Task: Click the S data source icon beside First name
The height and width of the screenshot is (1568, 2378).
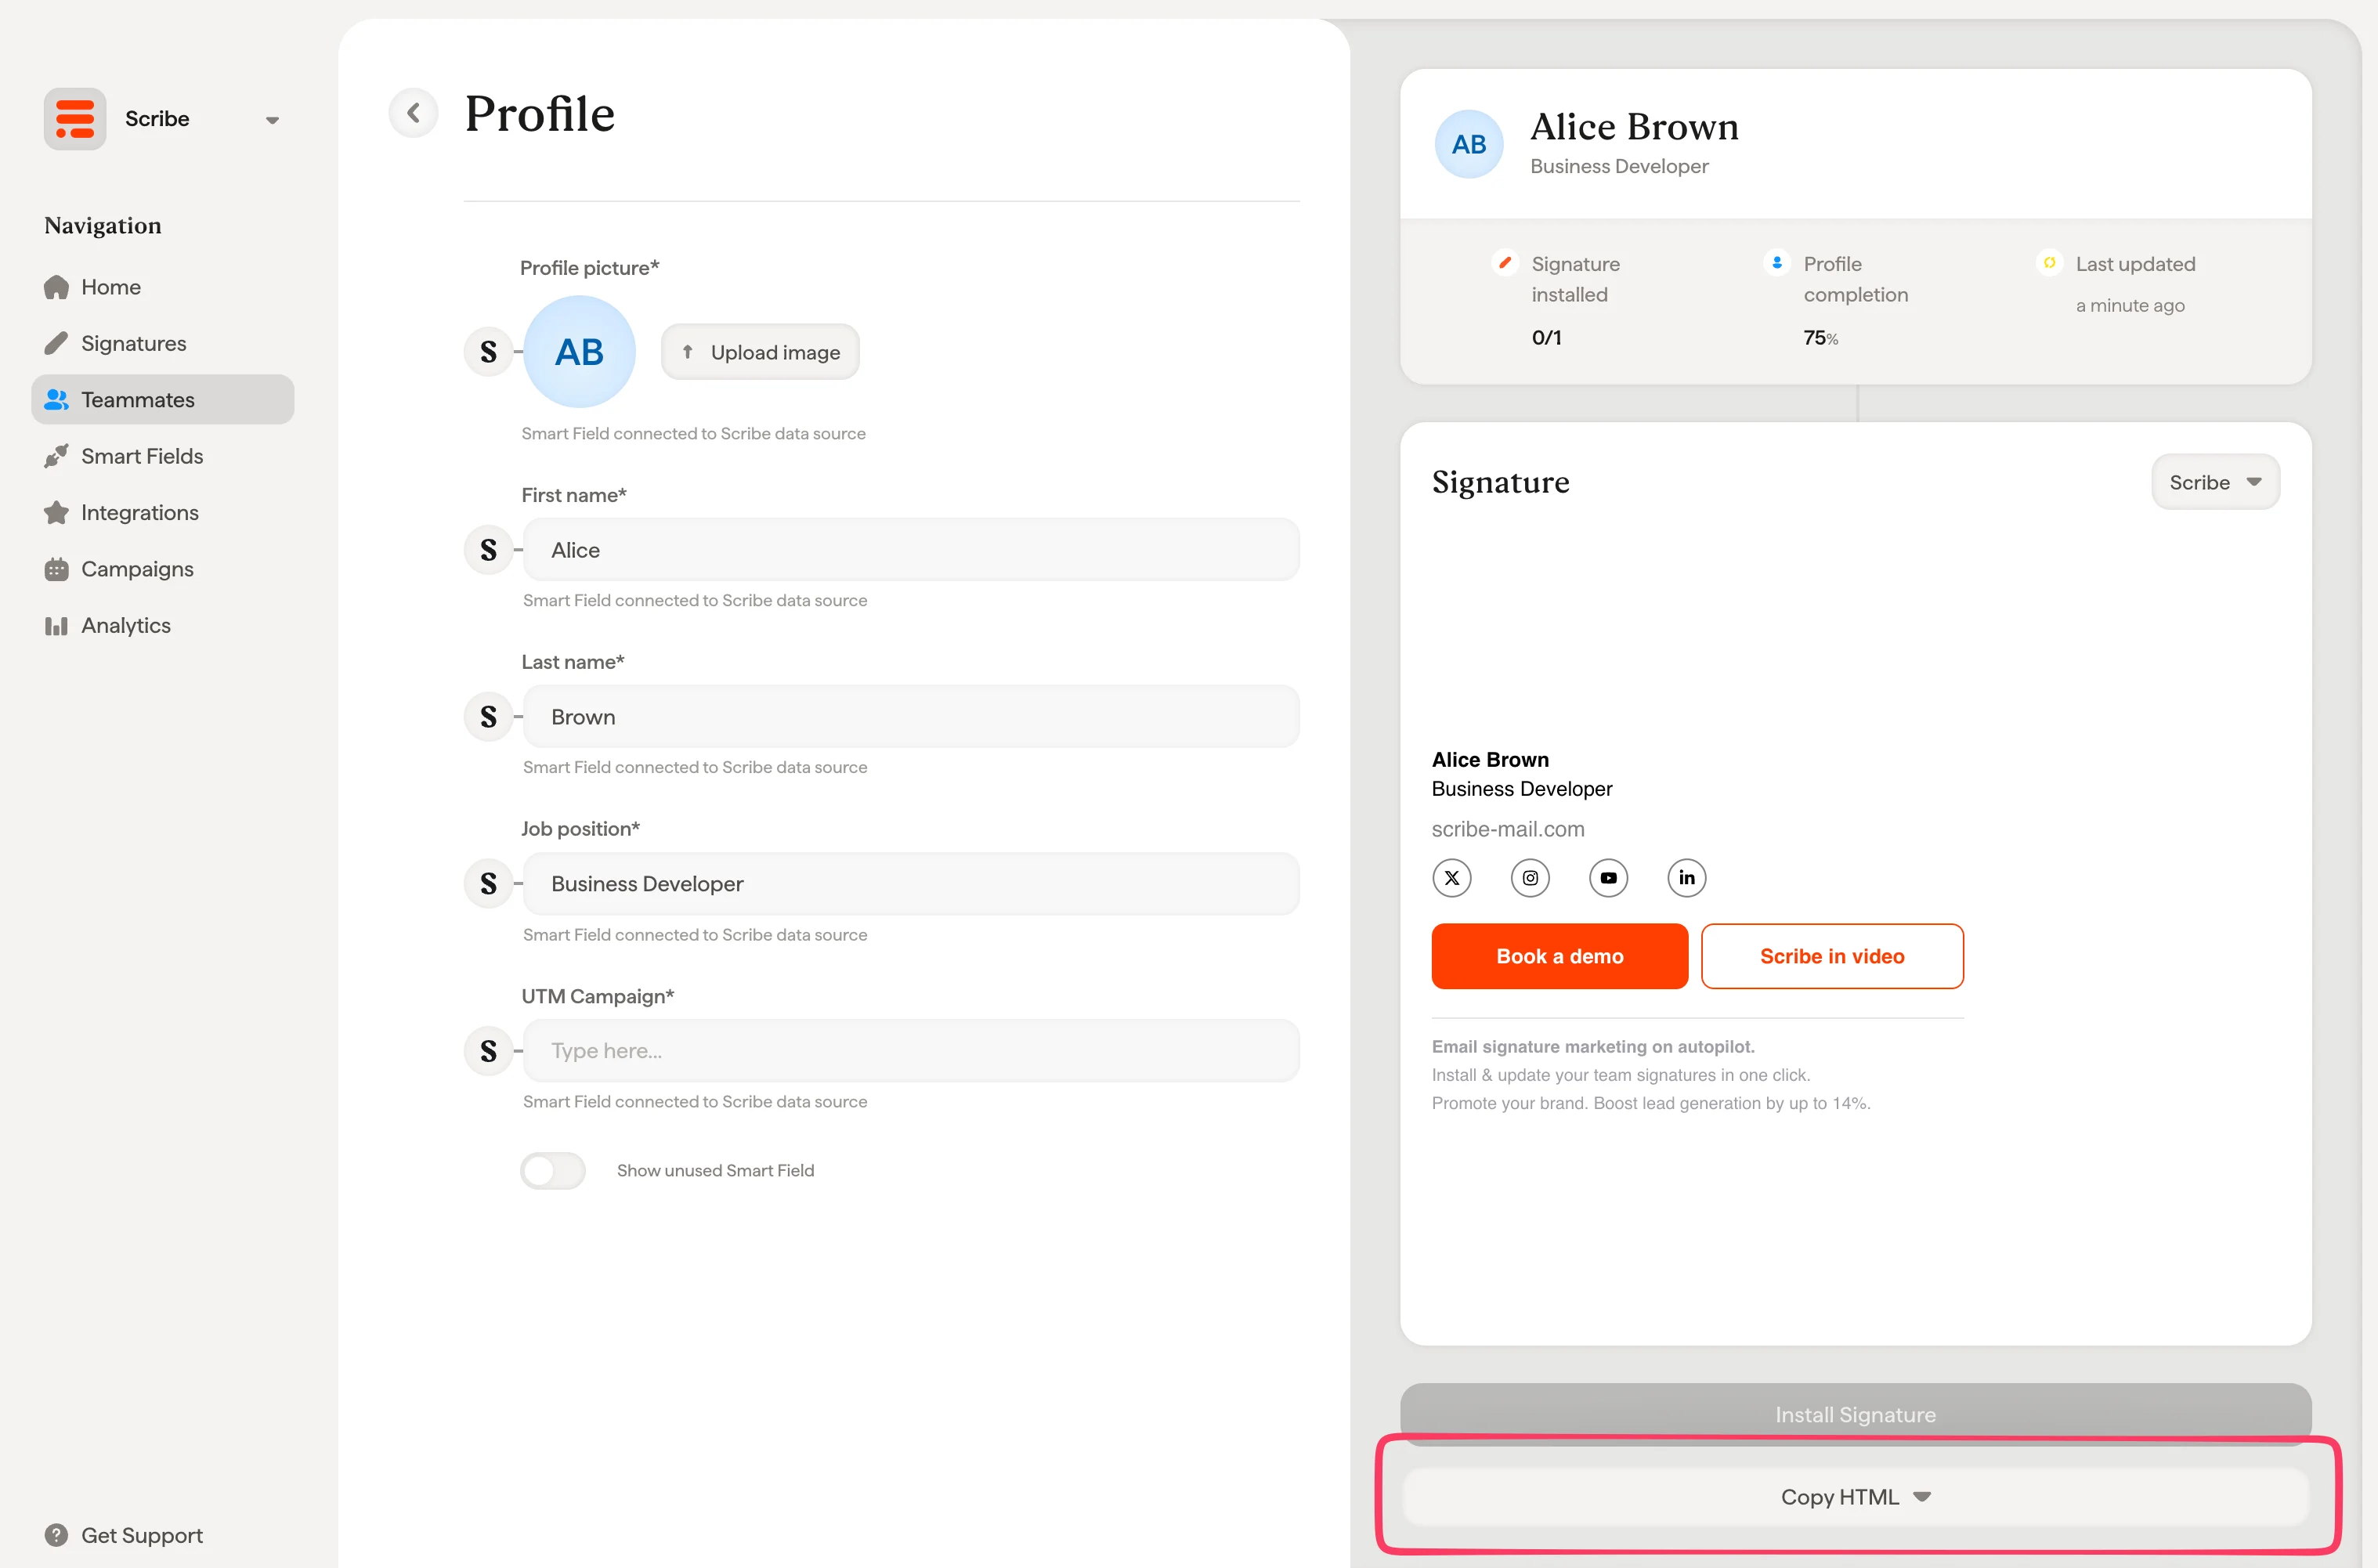Action: (489, 550)
